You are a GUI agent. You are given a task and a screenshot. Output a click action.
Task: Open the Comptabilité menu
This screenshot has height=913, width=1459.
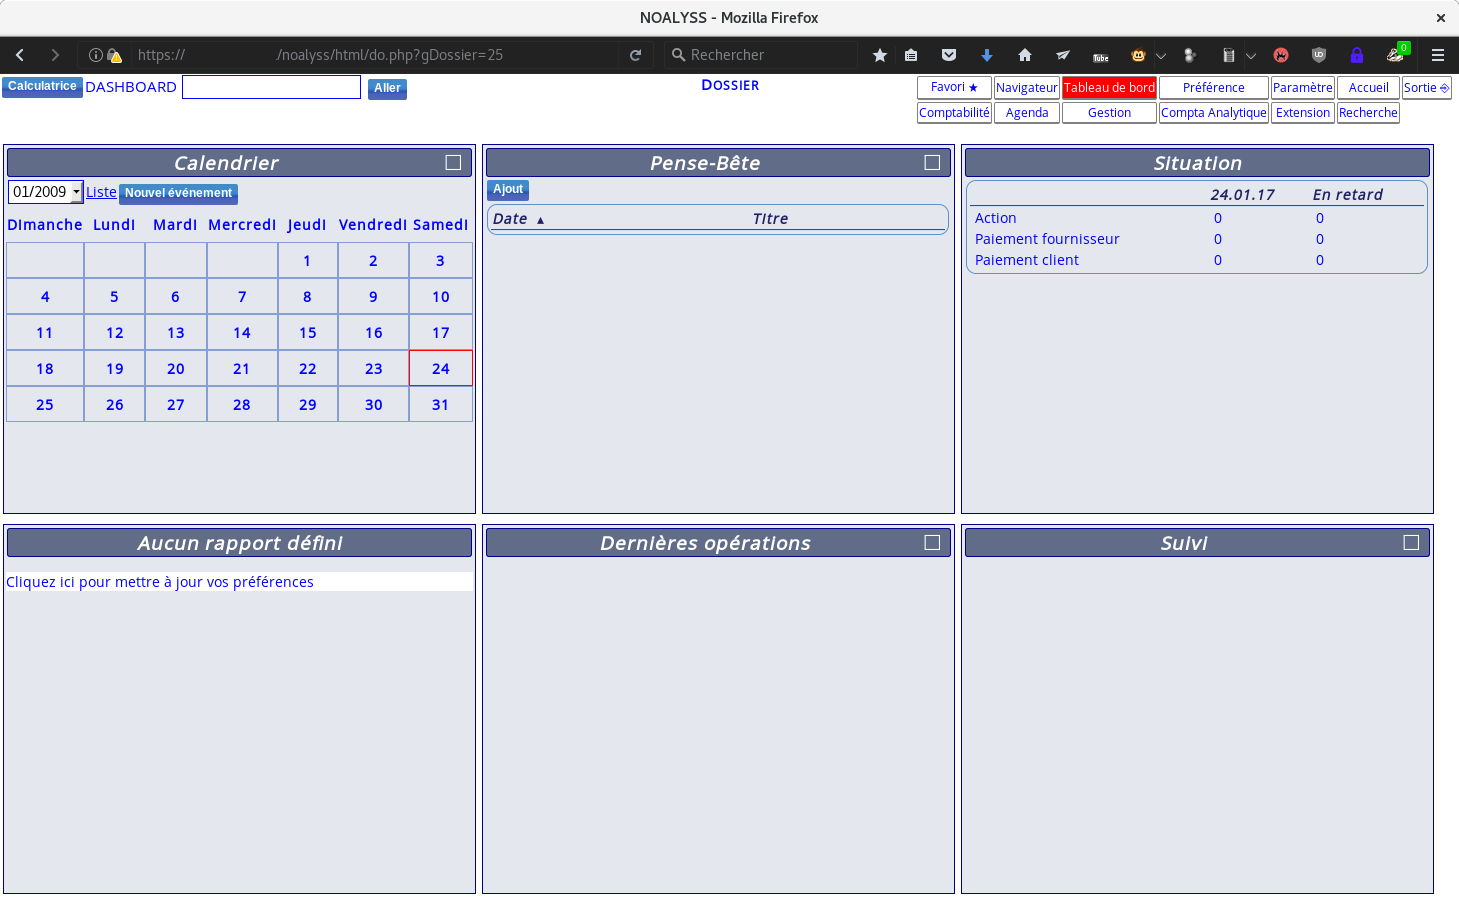click(x=954, y=113)
